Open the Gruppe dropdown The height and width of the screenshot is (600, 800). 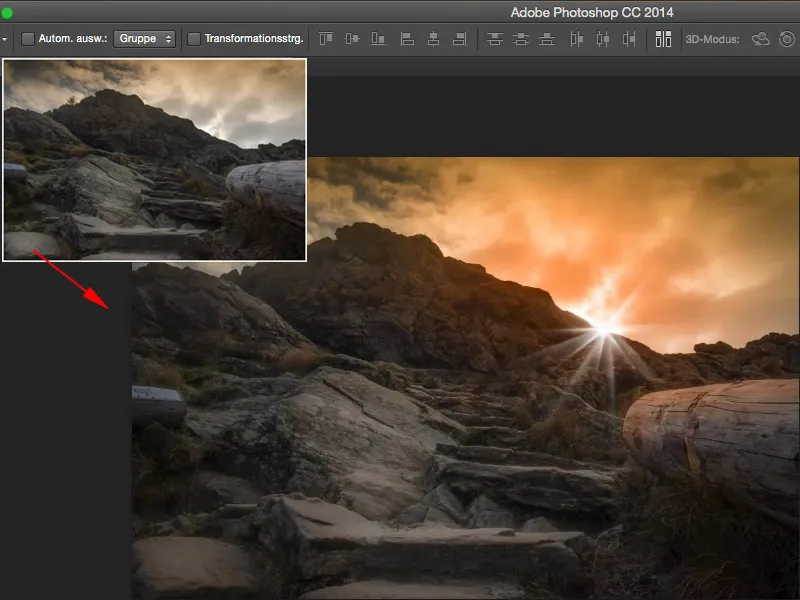(145, 39)
